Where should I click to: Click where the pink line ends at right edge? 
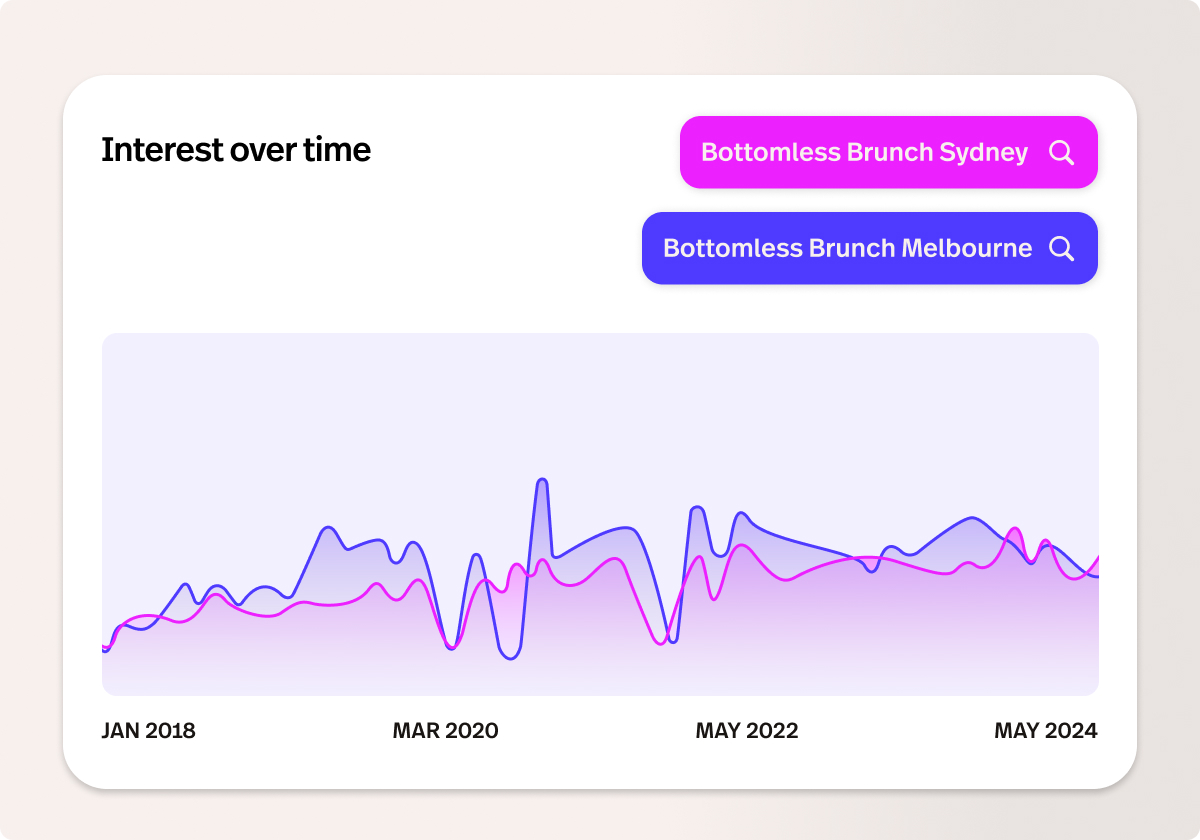tap(1097, 558)
